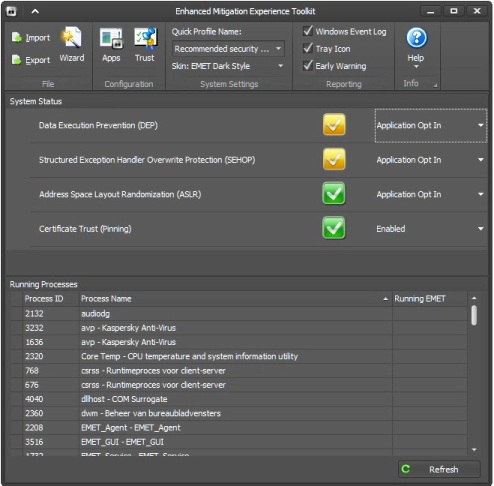Click the Certificate Trust green status icon

(x=334, y=228)
